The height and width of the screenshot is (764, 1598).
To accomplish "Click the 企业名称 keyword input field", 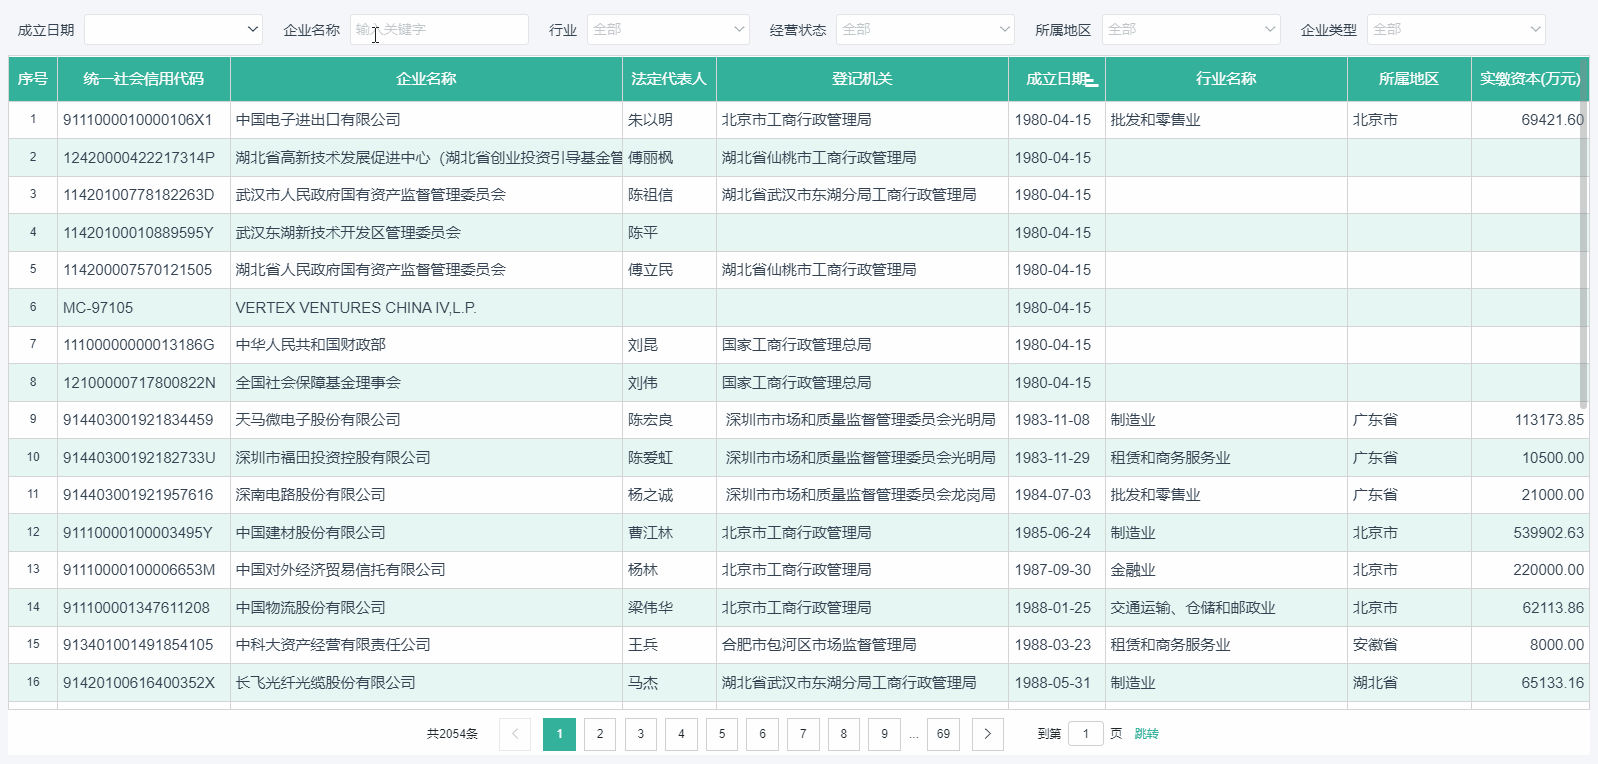I will pos(439,30).
